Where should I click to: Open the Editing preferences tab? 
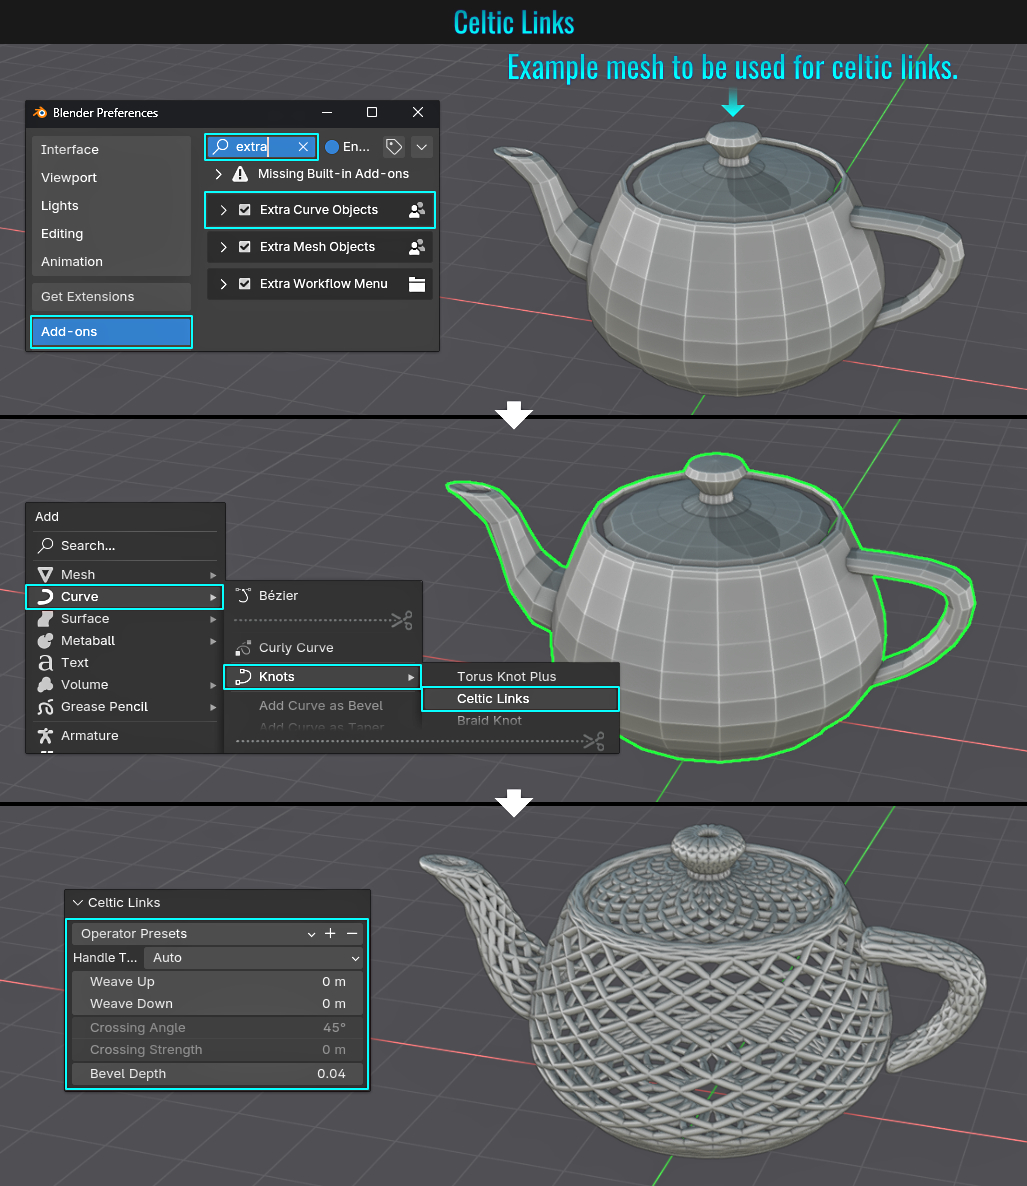click(x=111, y=234)
